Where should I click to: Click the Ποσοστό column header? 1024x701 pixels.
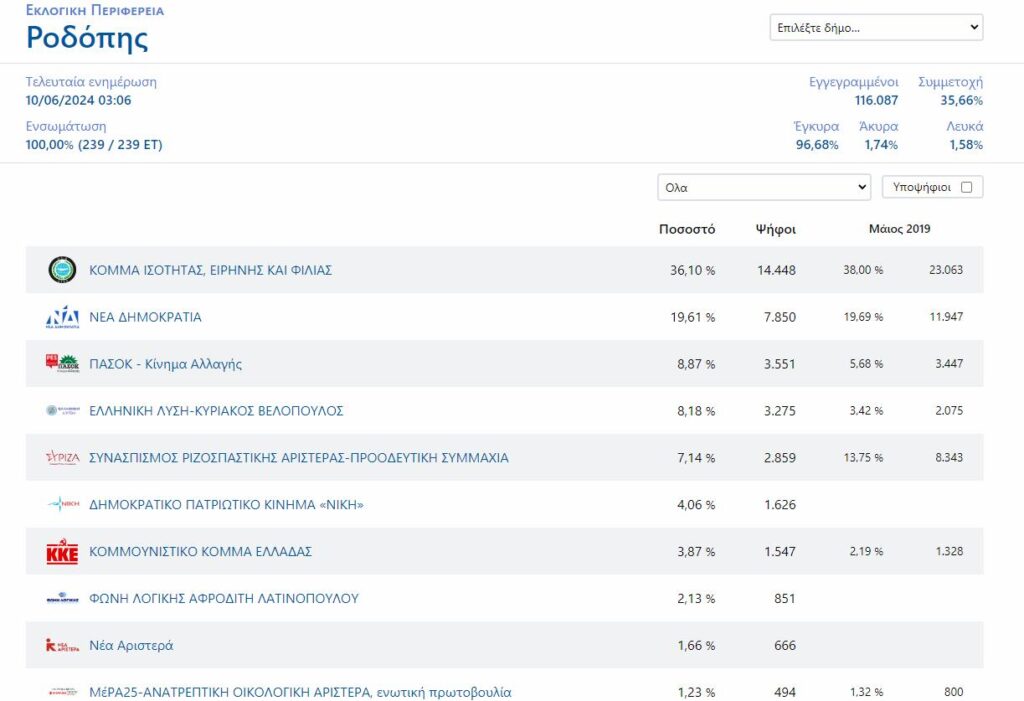click(687, 229)
